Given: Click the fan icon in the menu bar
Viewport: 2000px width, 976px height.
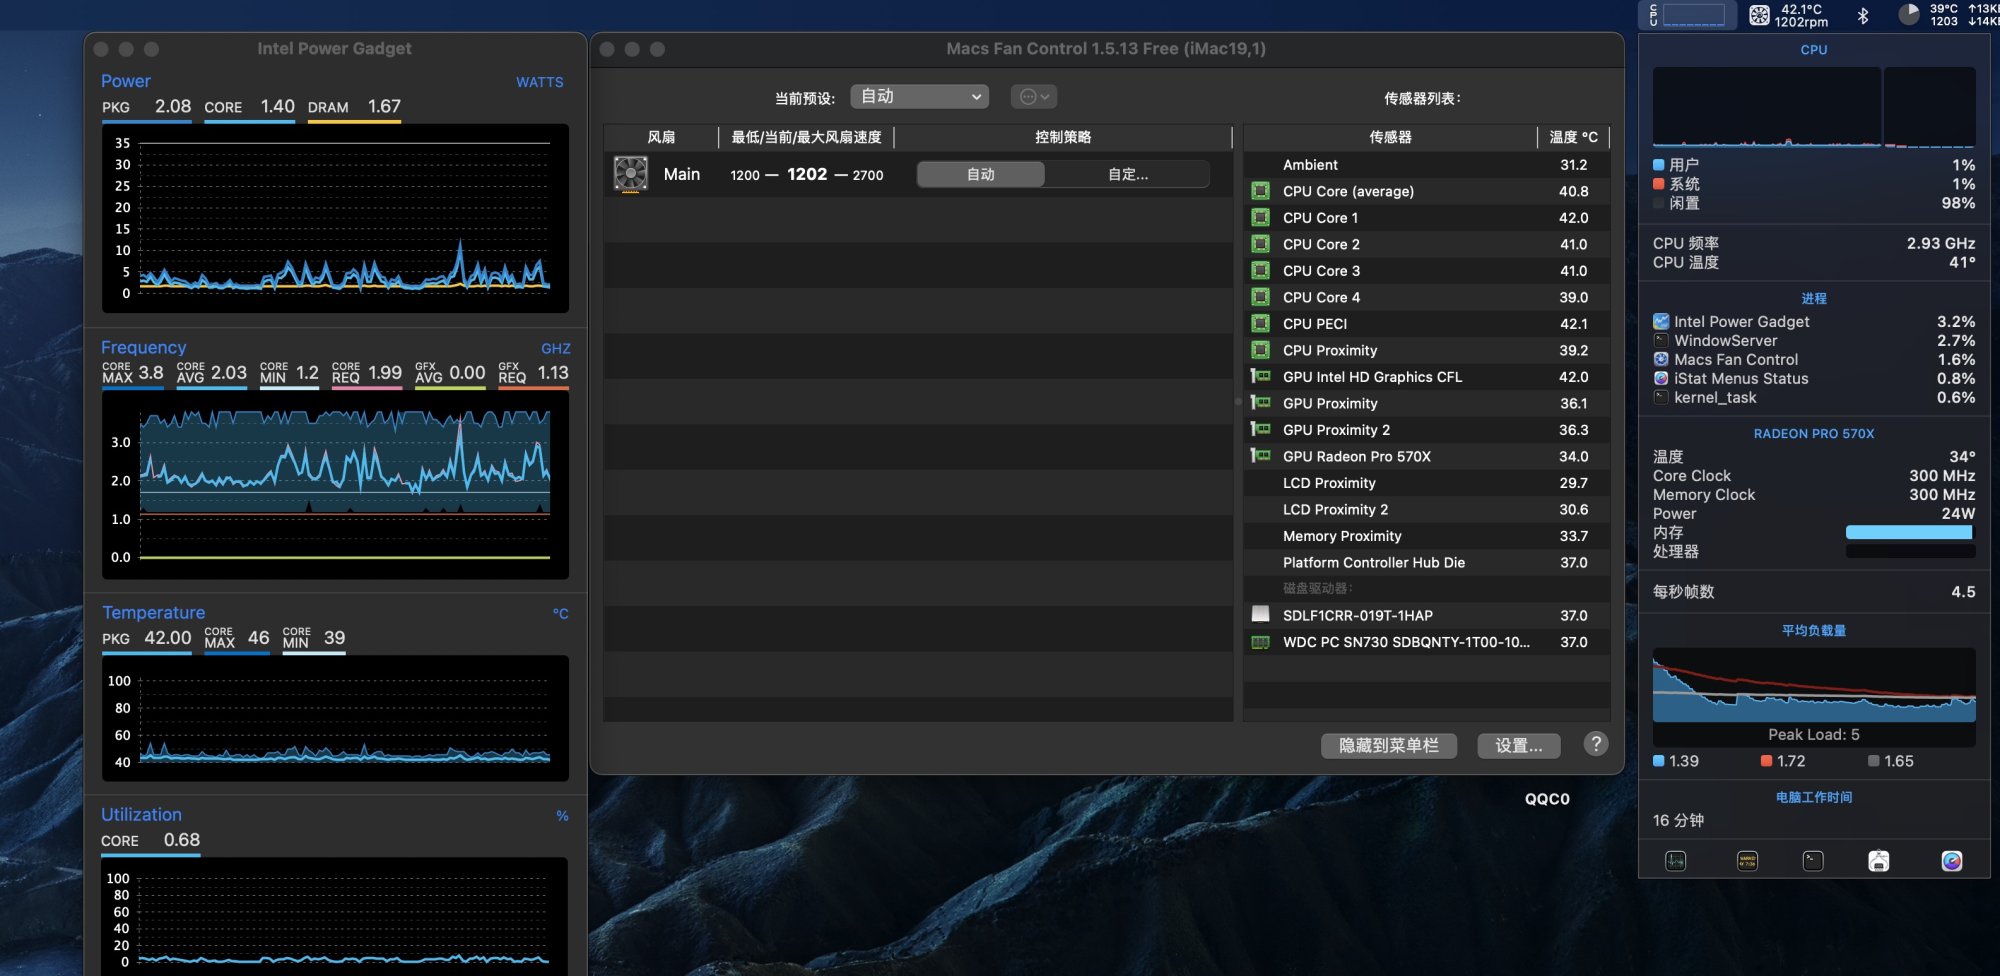Looking at the screenshot, I should pyautogui.click(x=1759, y=15).
